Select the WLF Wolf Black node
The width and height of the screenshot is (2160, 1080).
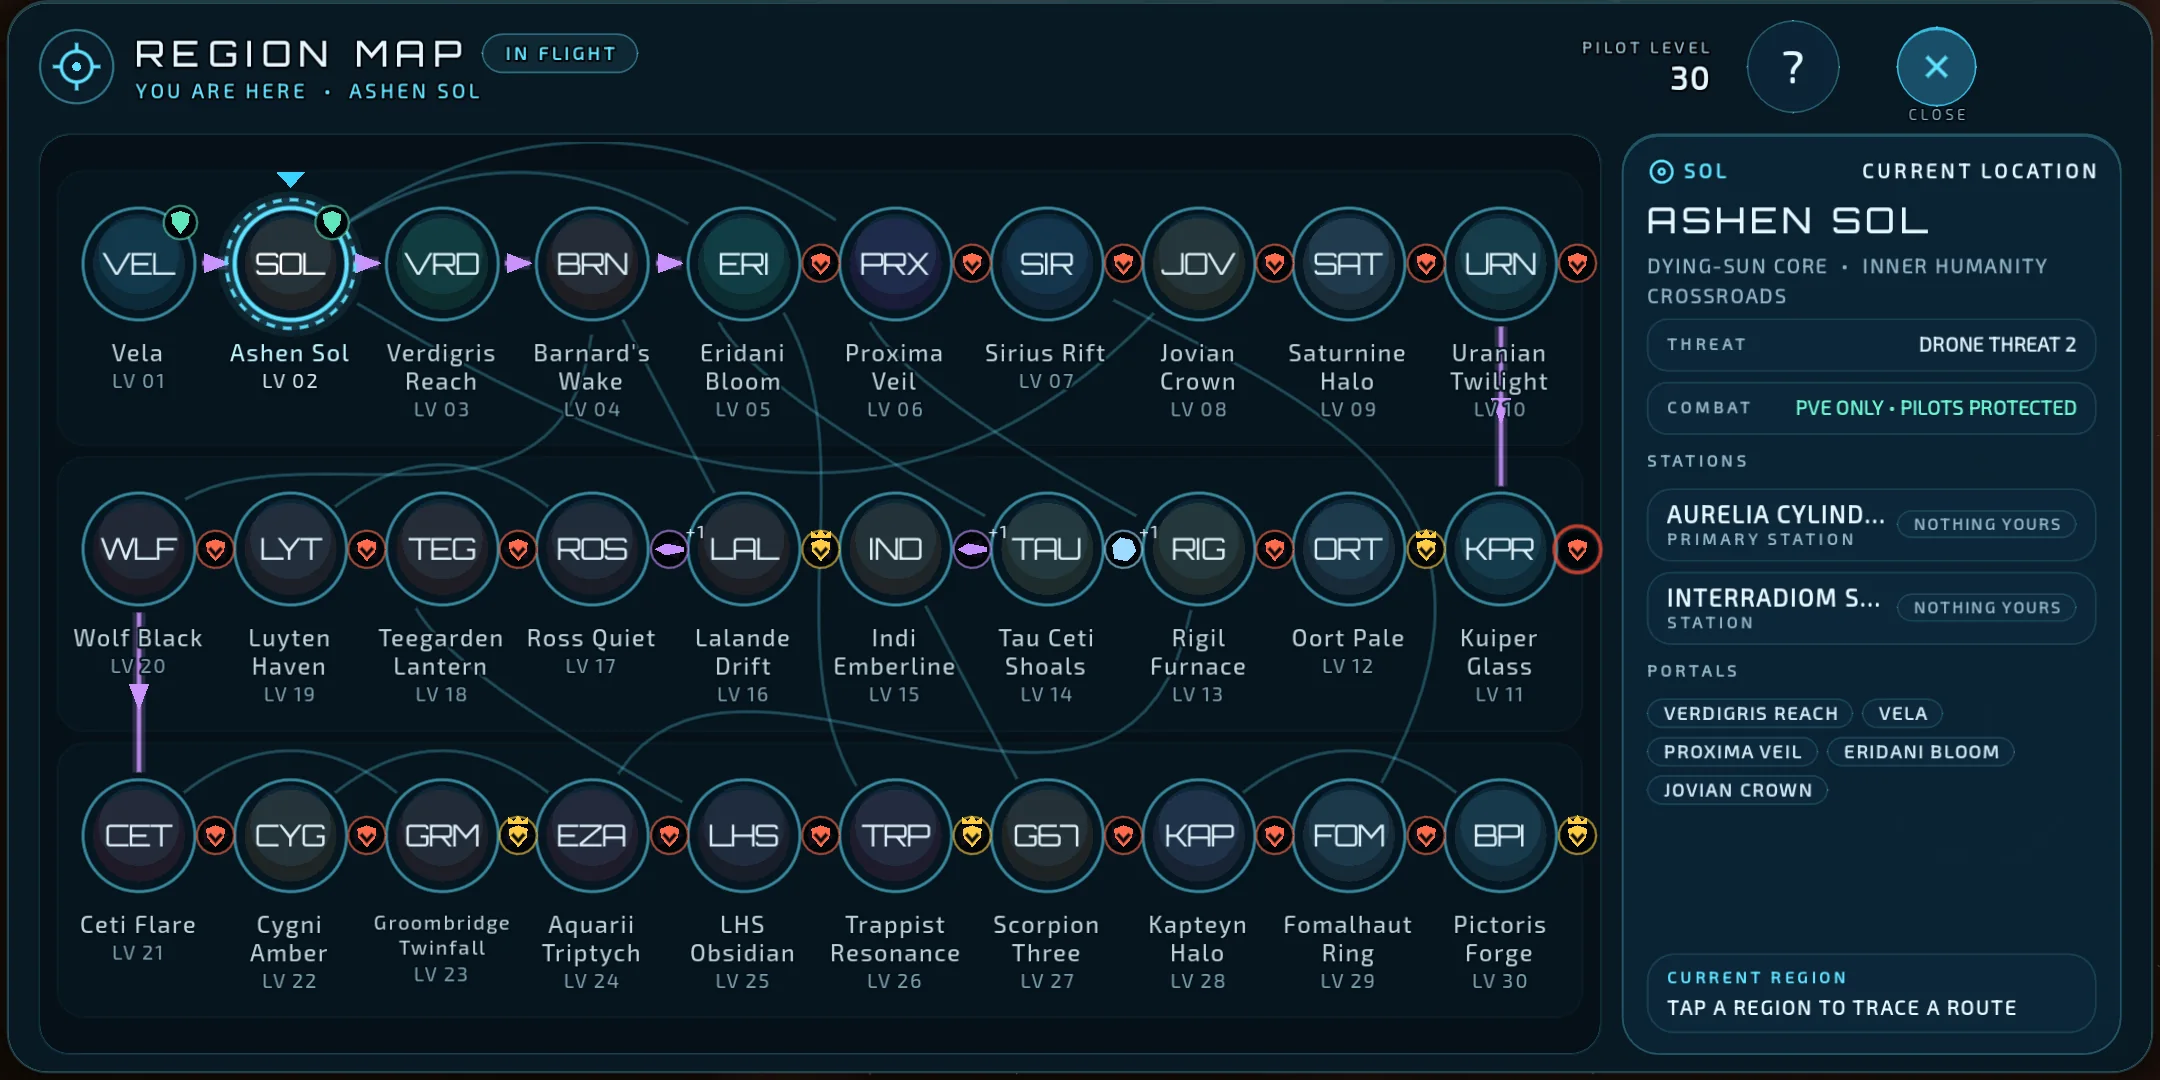[x=138, y=549]
